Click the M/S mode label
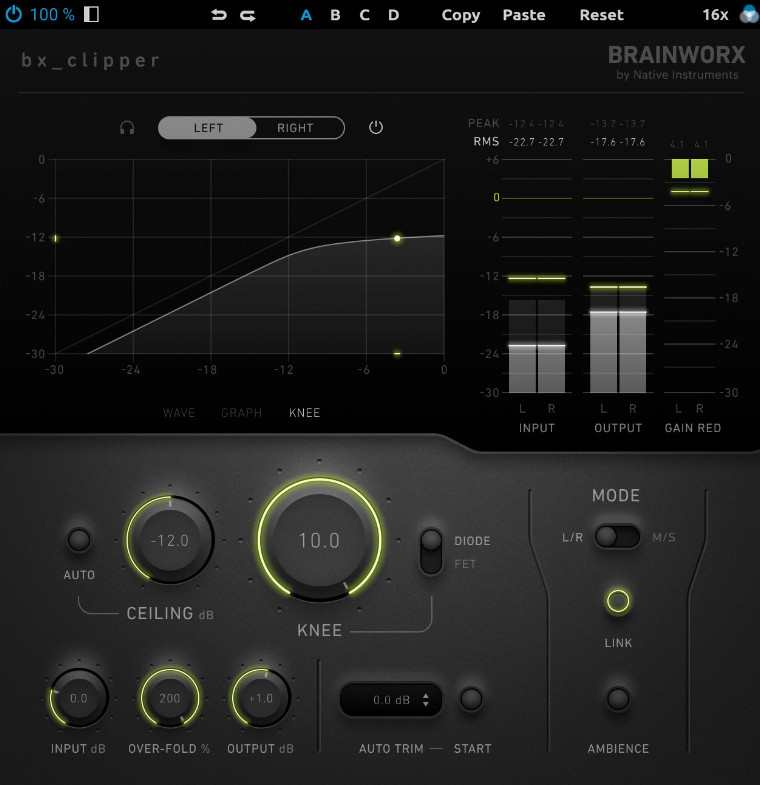 [x=664, y=537]
